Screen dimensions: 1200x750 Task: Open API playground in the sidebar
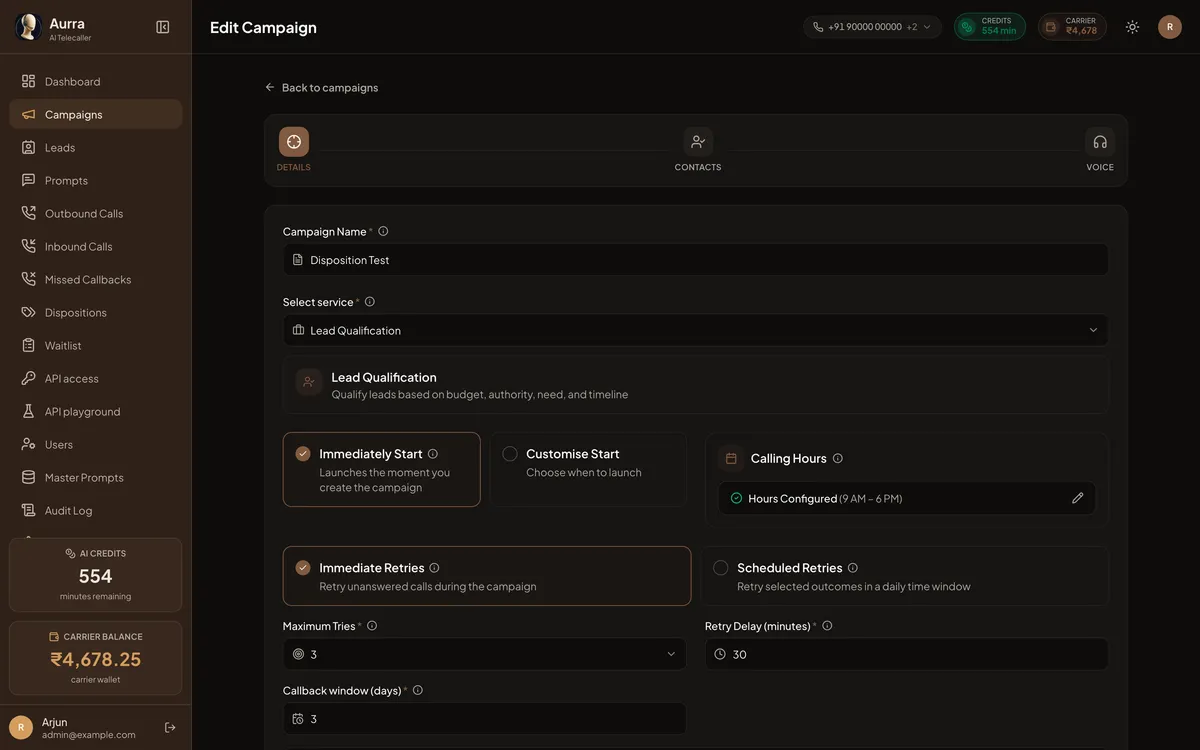click(x=96, y=411)
